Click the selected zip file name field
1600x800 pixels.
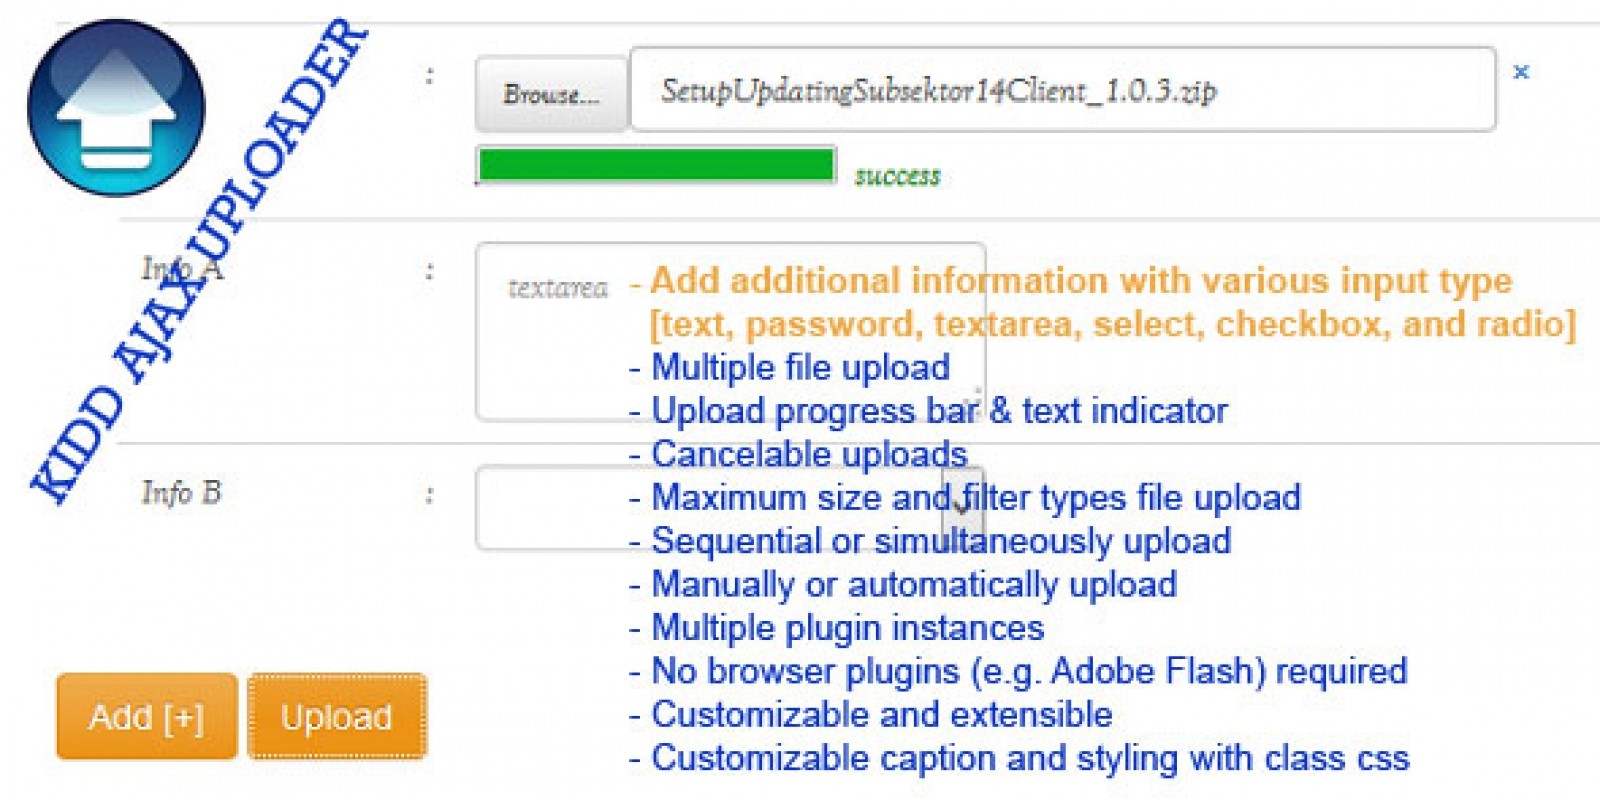(1062, 90)
